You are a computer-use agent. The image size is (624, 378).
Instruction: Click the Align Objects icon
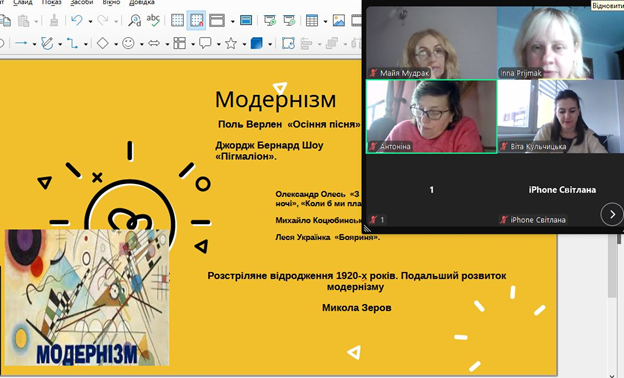[306, 43]
